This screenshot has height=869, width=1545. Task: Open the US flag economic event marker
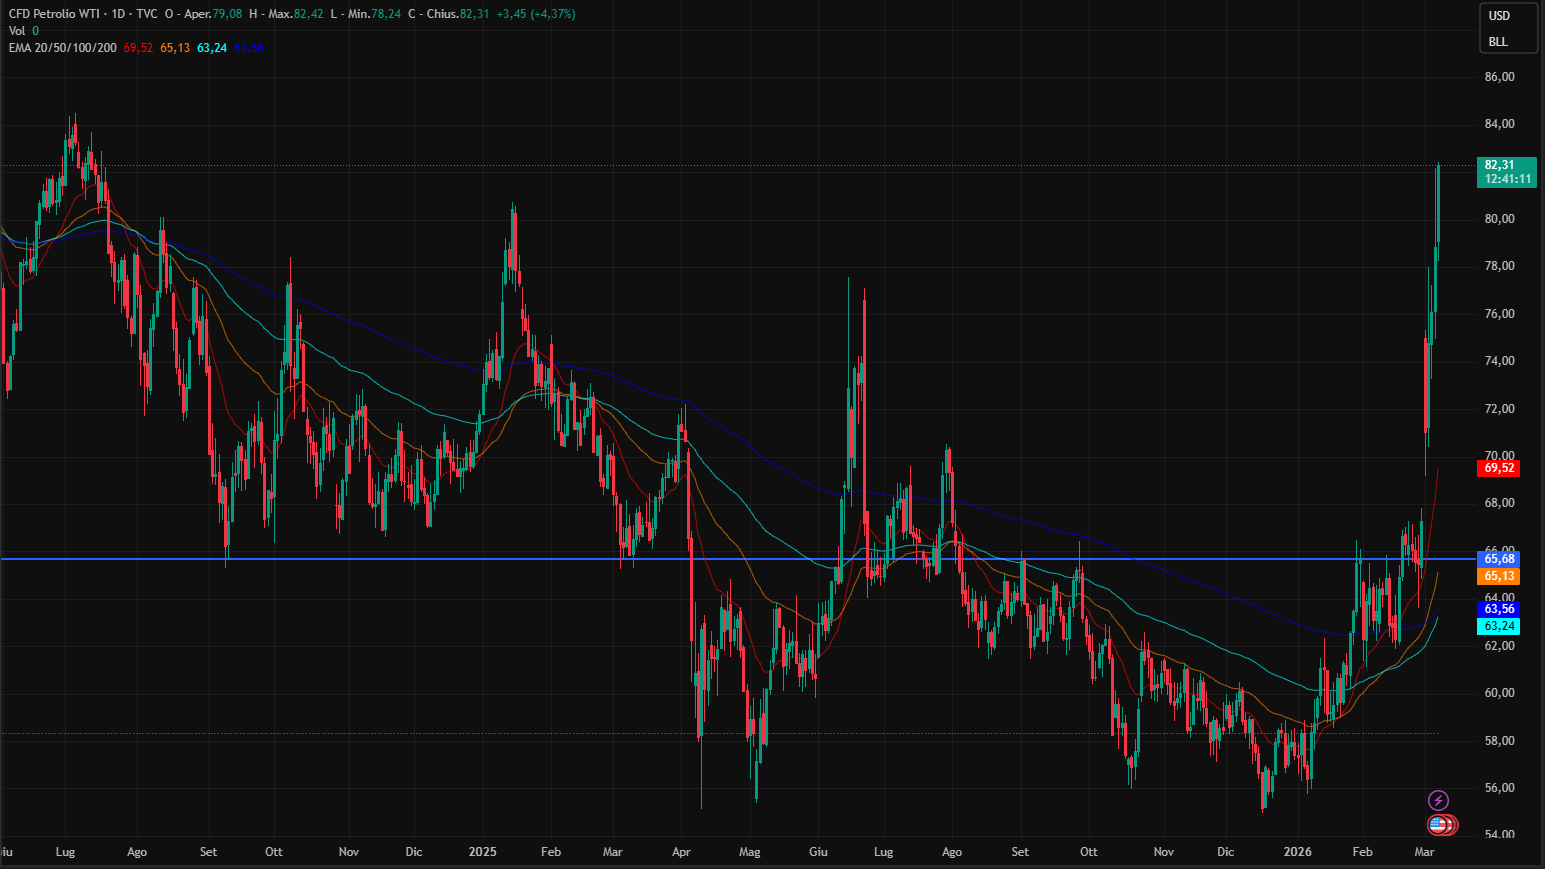pyautogui.click(x=1438, y=825)
